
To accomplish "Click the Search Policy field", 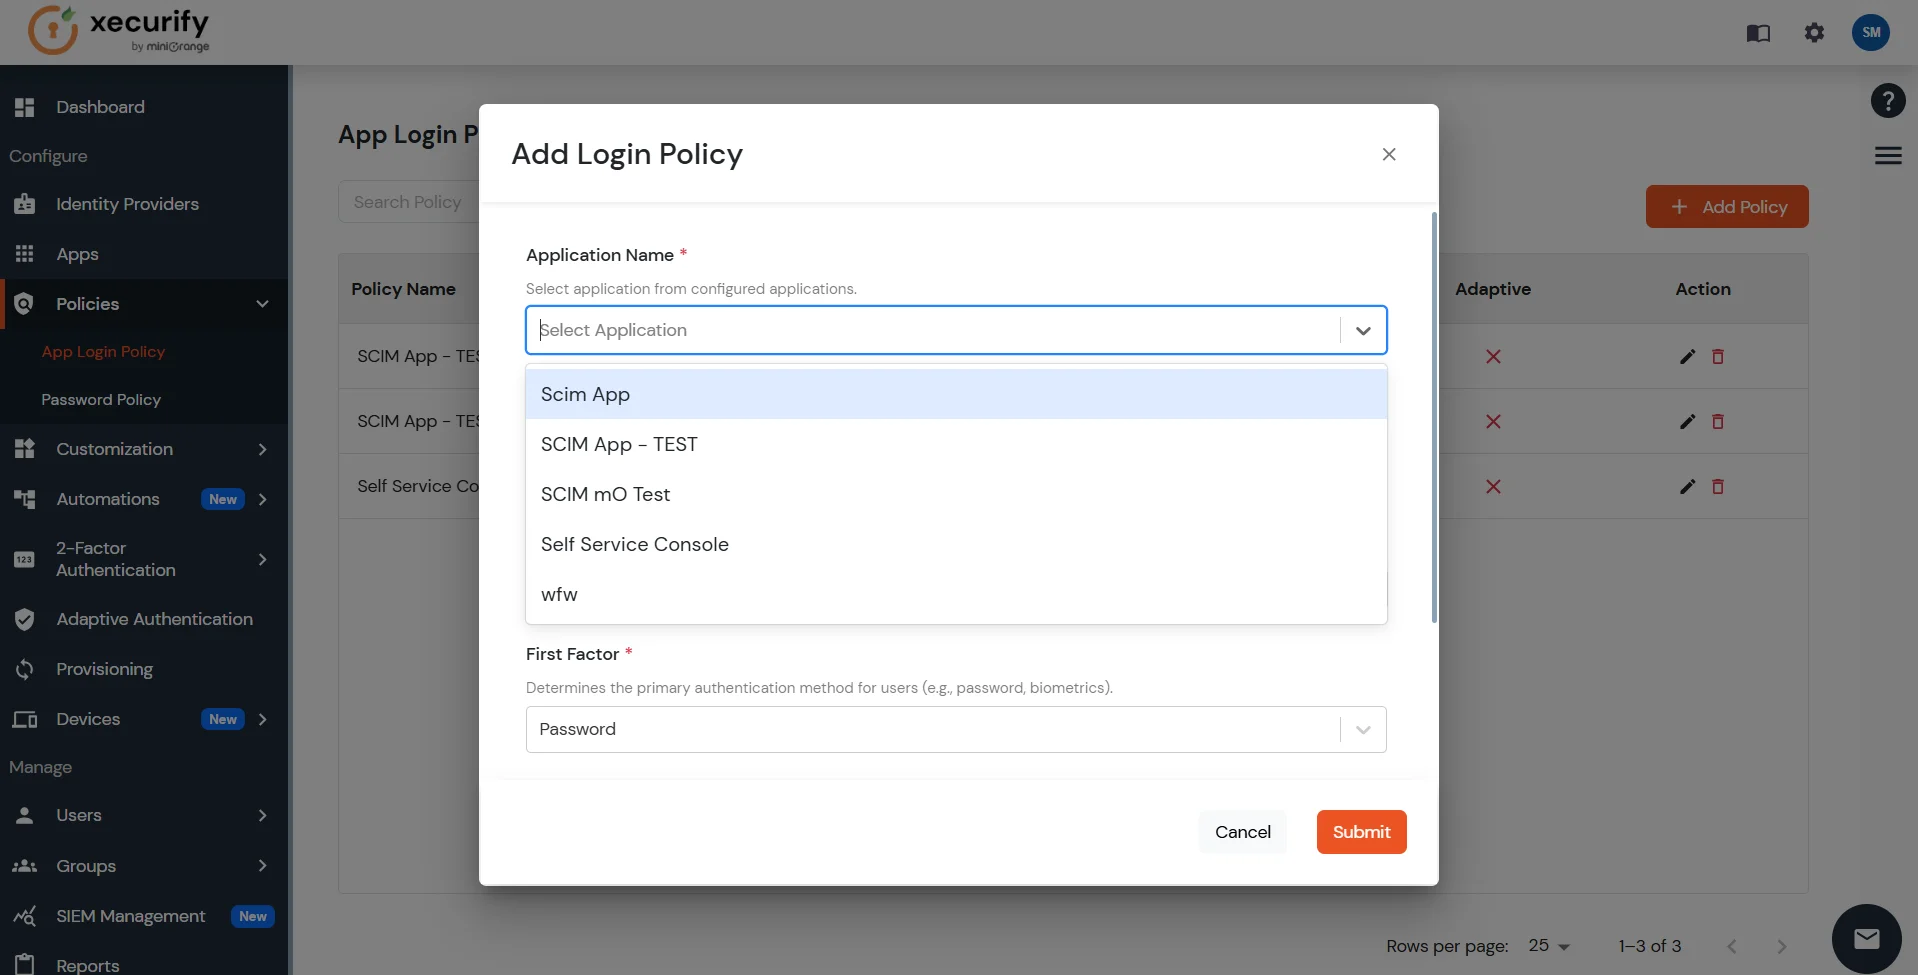I will tap(409, 202).
